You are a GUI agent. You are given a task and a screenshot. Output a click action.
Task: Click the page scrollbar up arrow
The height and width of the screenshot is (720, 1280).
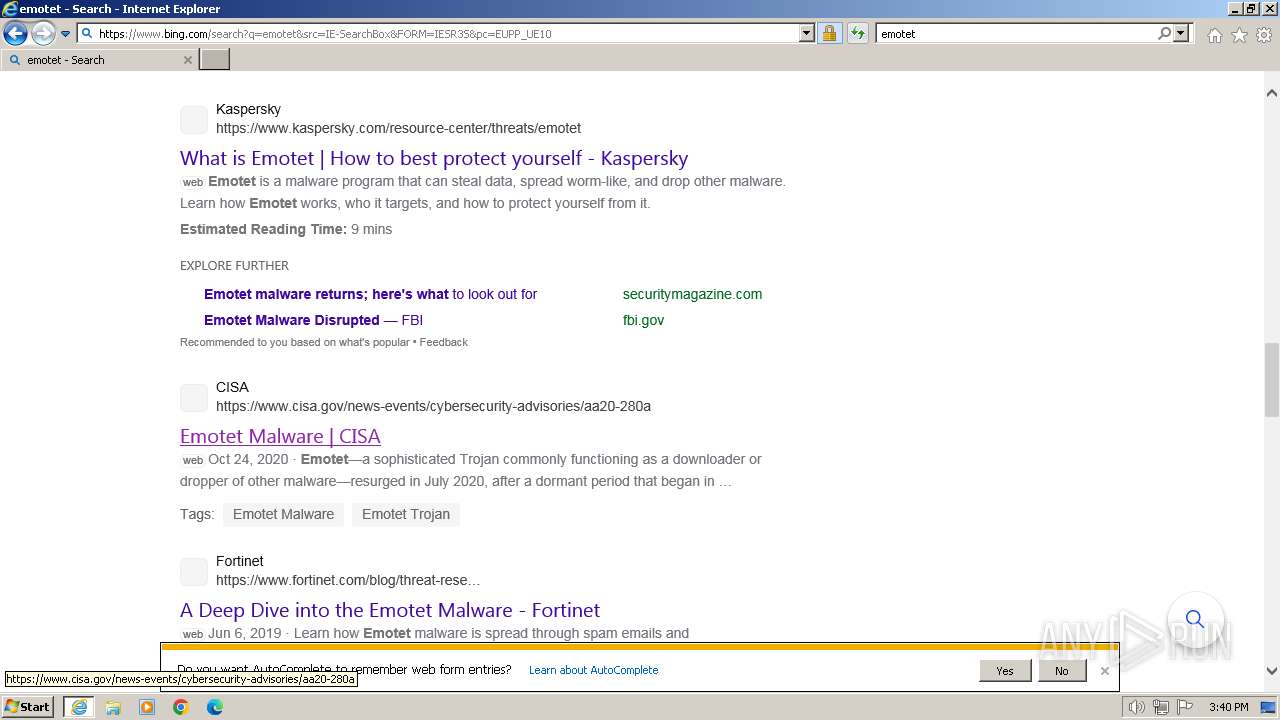1271,93
